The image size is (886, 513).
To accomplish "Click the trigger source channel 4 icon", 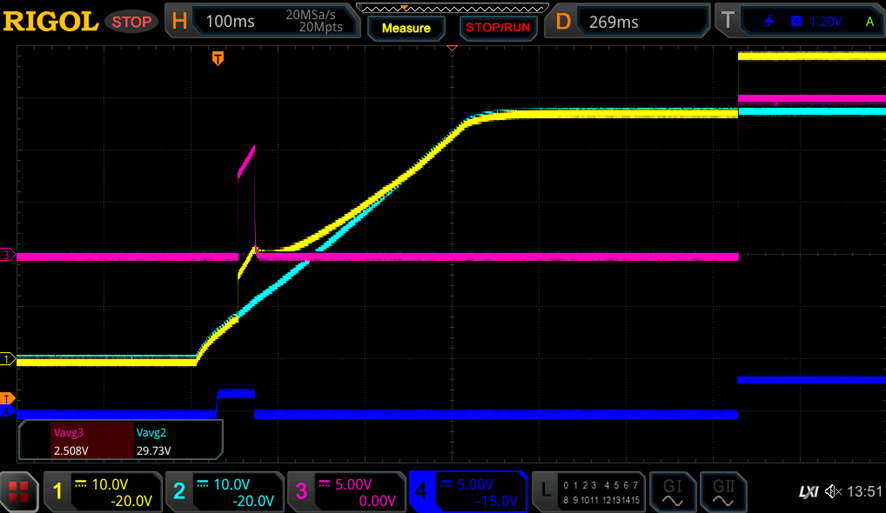I will pyautogui.click(x=796, y=21).
